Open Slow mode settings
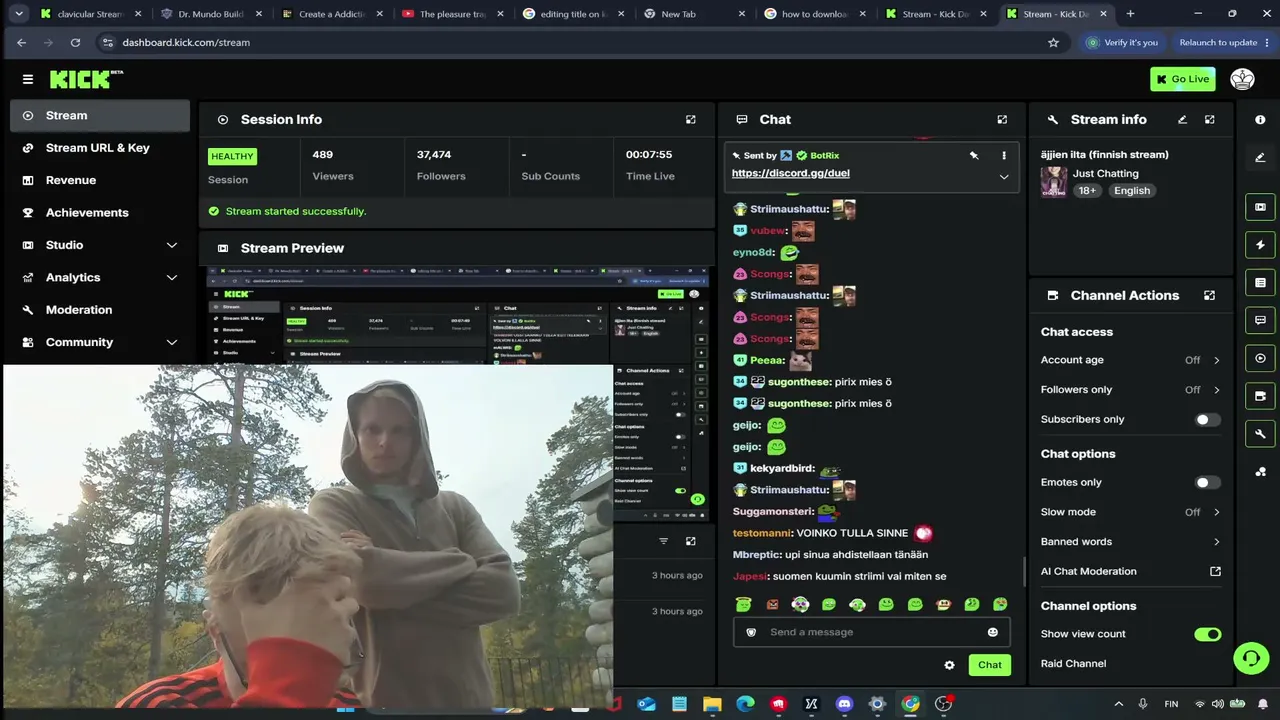 [x=1131, y=512]
